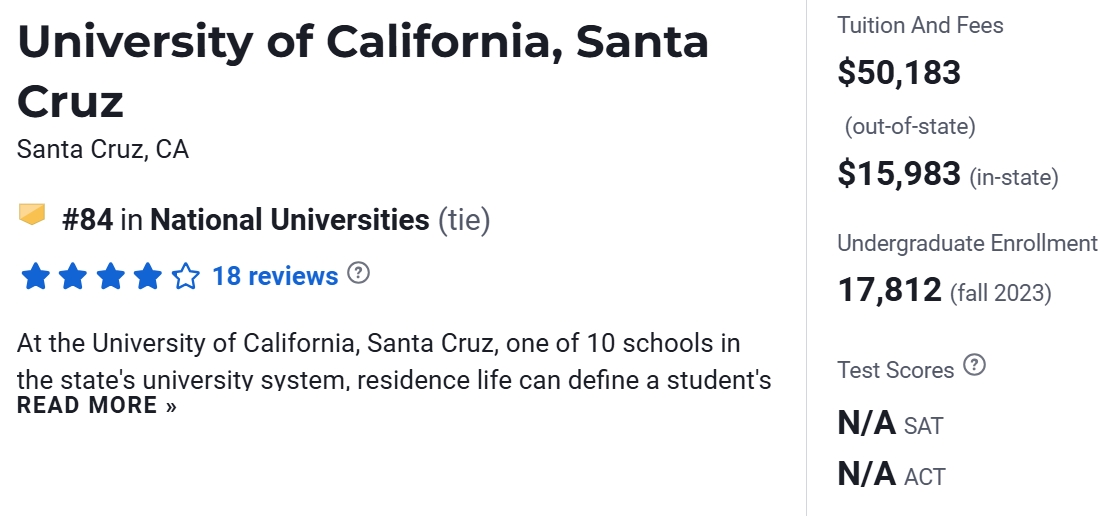Click the 17,812 undergraduate enrollment figure
The width and height of the screenshot is (1119, 516).
(x=889, y=291)
